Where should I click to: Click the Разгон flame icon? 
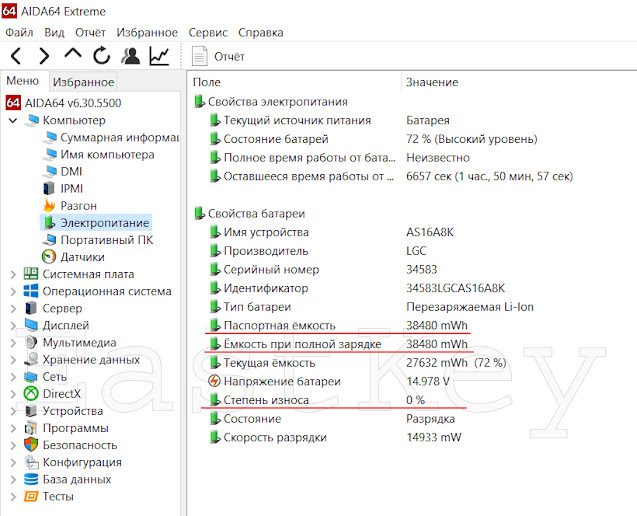(x=49, y=206)
